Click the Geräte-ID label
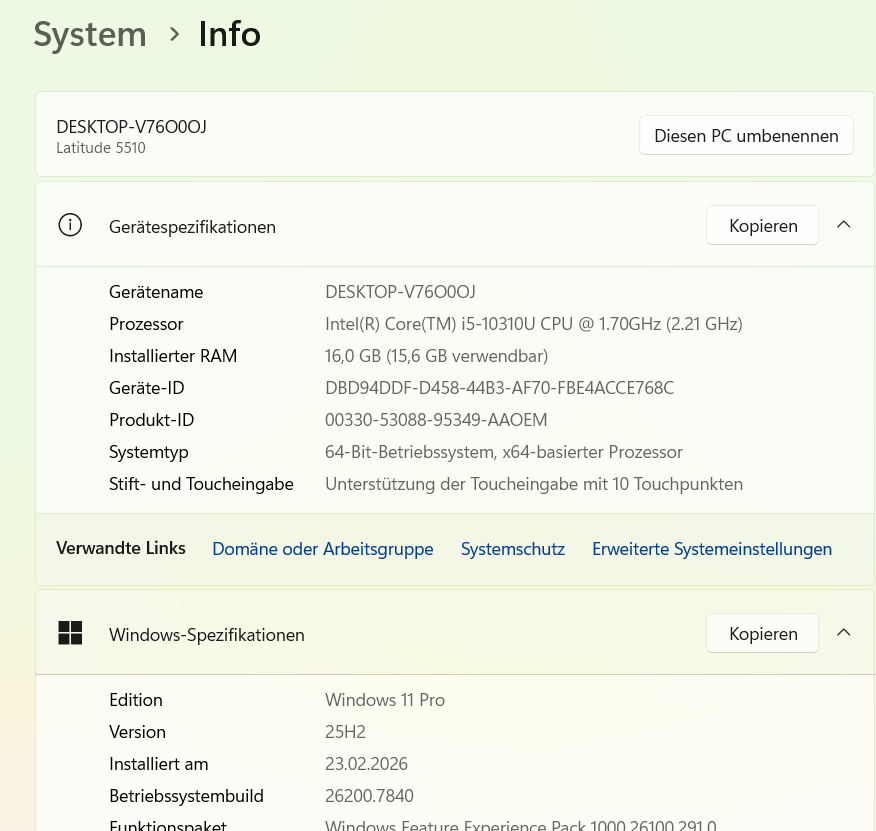The height and width of the screenshot is (831, 876). pos(146,388)
